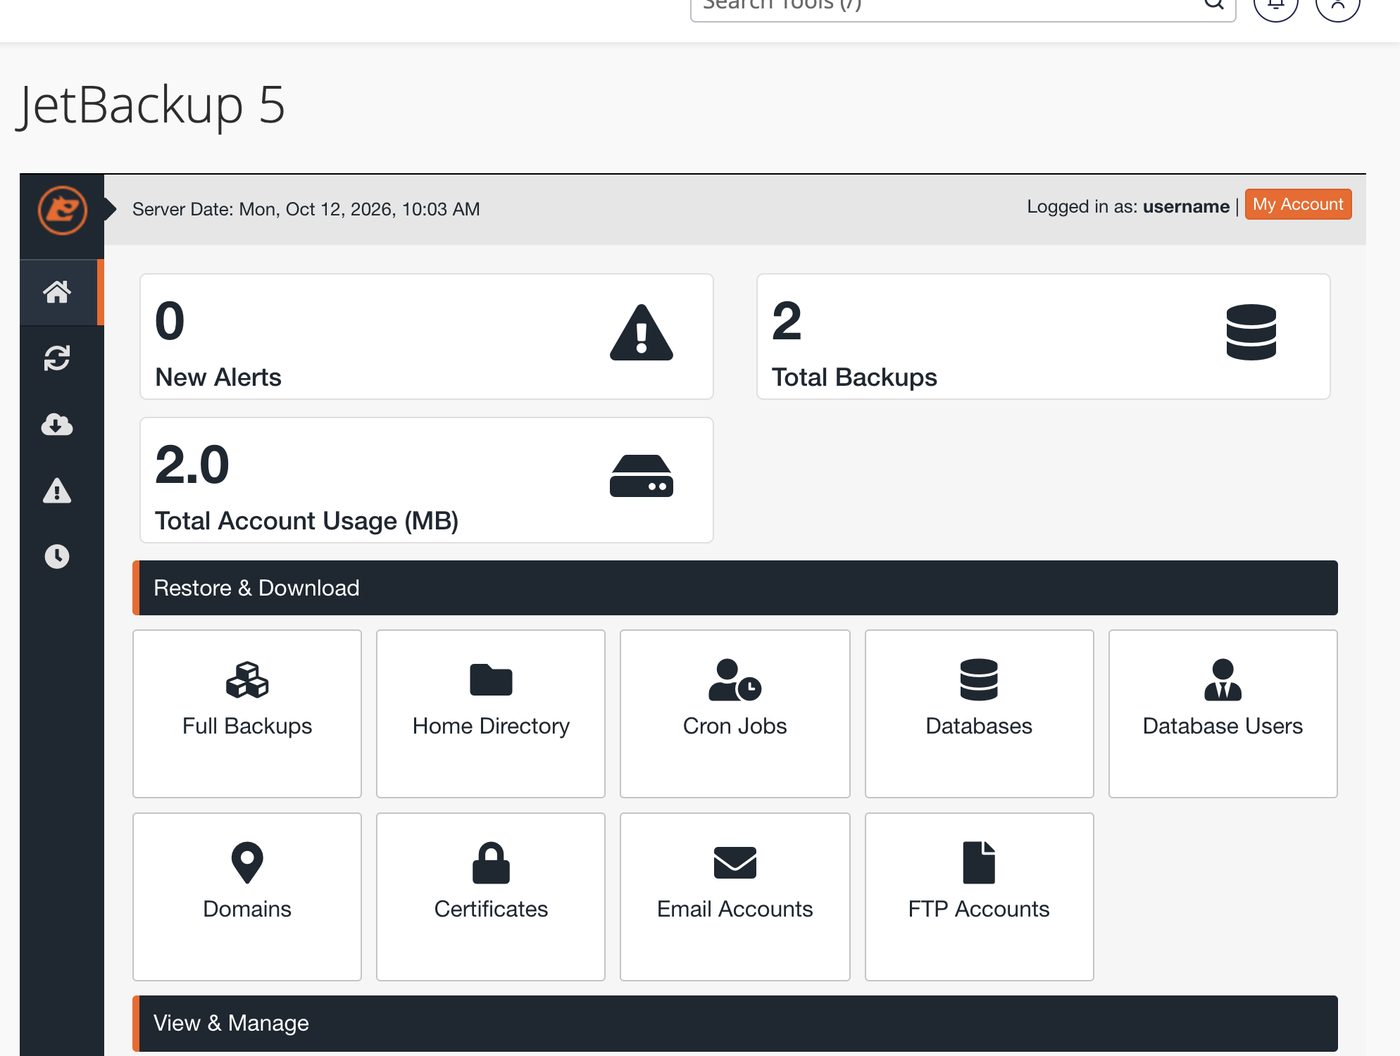Open the cloud Downloads sidebar icon
Viewport: 1400px width, 1056px height.
tap(57, 425)
